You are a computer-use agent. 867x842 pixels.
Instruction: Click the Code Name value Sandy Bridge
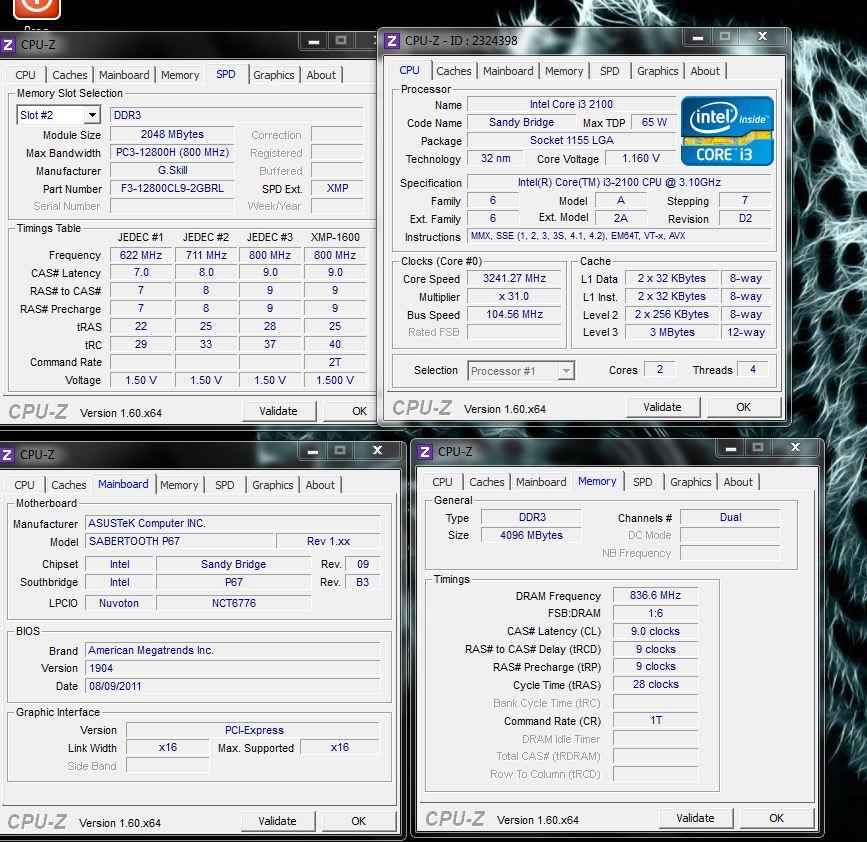click(x=521, y=122)
